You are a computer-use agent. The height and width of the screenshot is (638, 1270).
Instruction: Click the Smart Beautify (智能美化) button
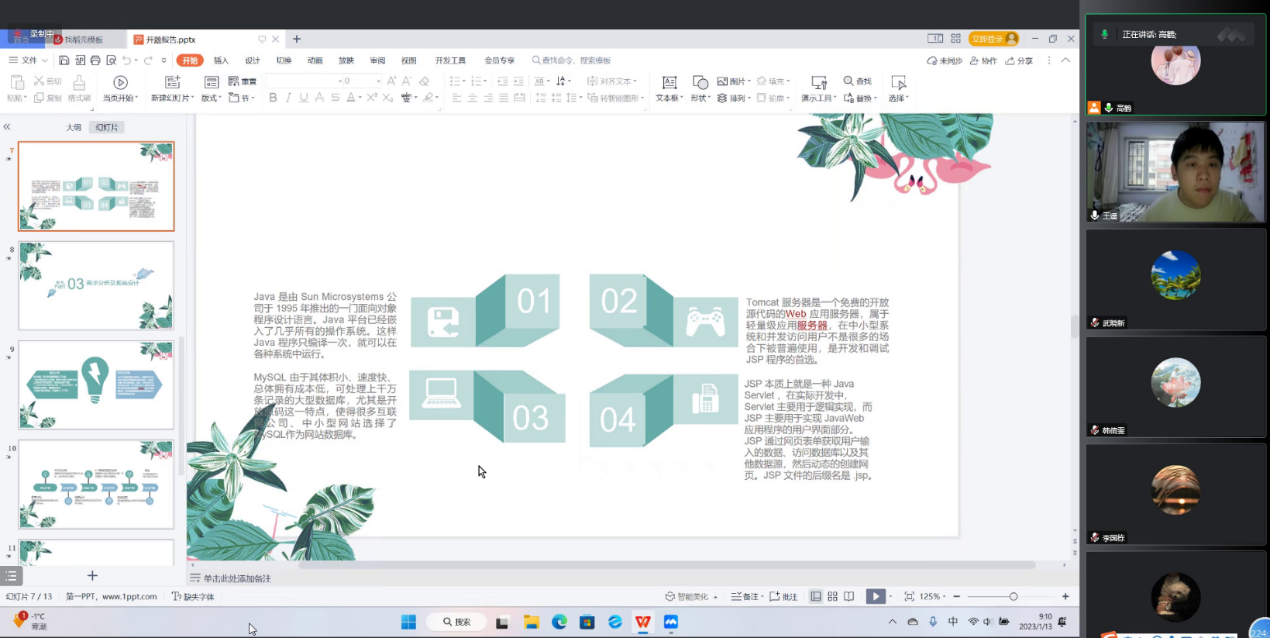(x=691, y=597)
